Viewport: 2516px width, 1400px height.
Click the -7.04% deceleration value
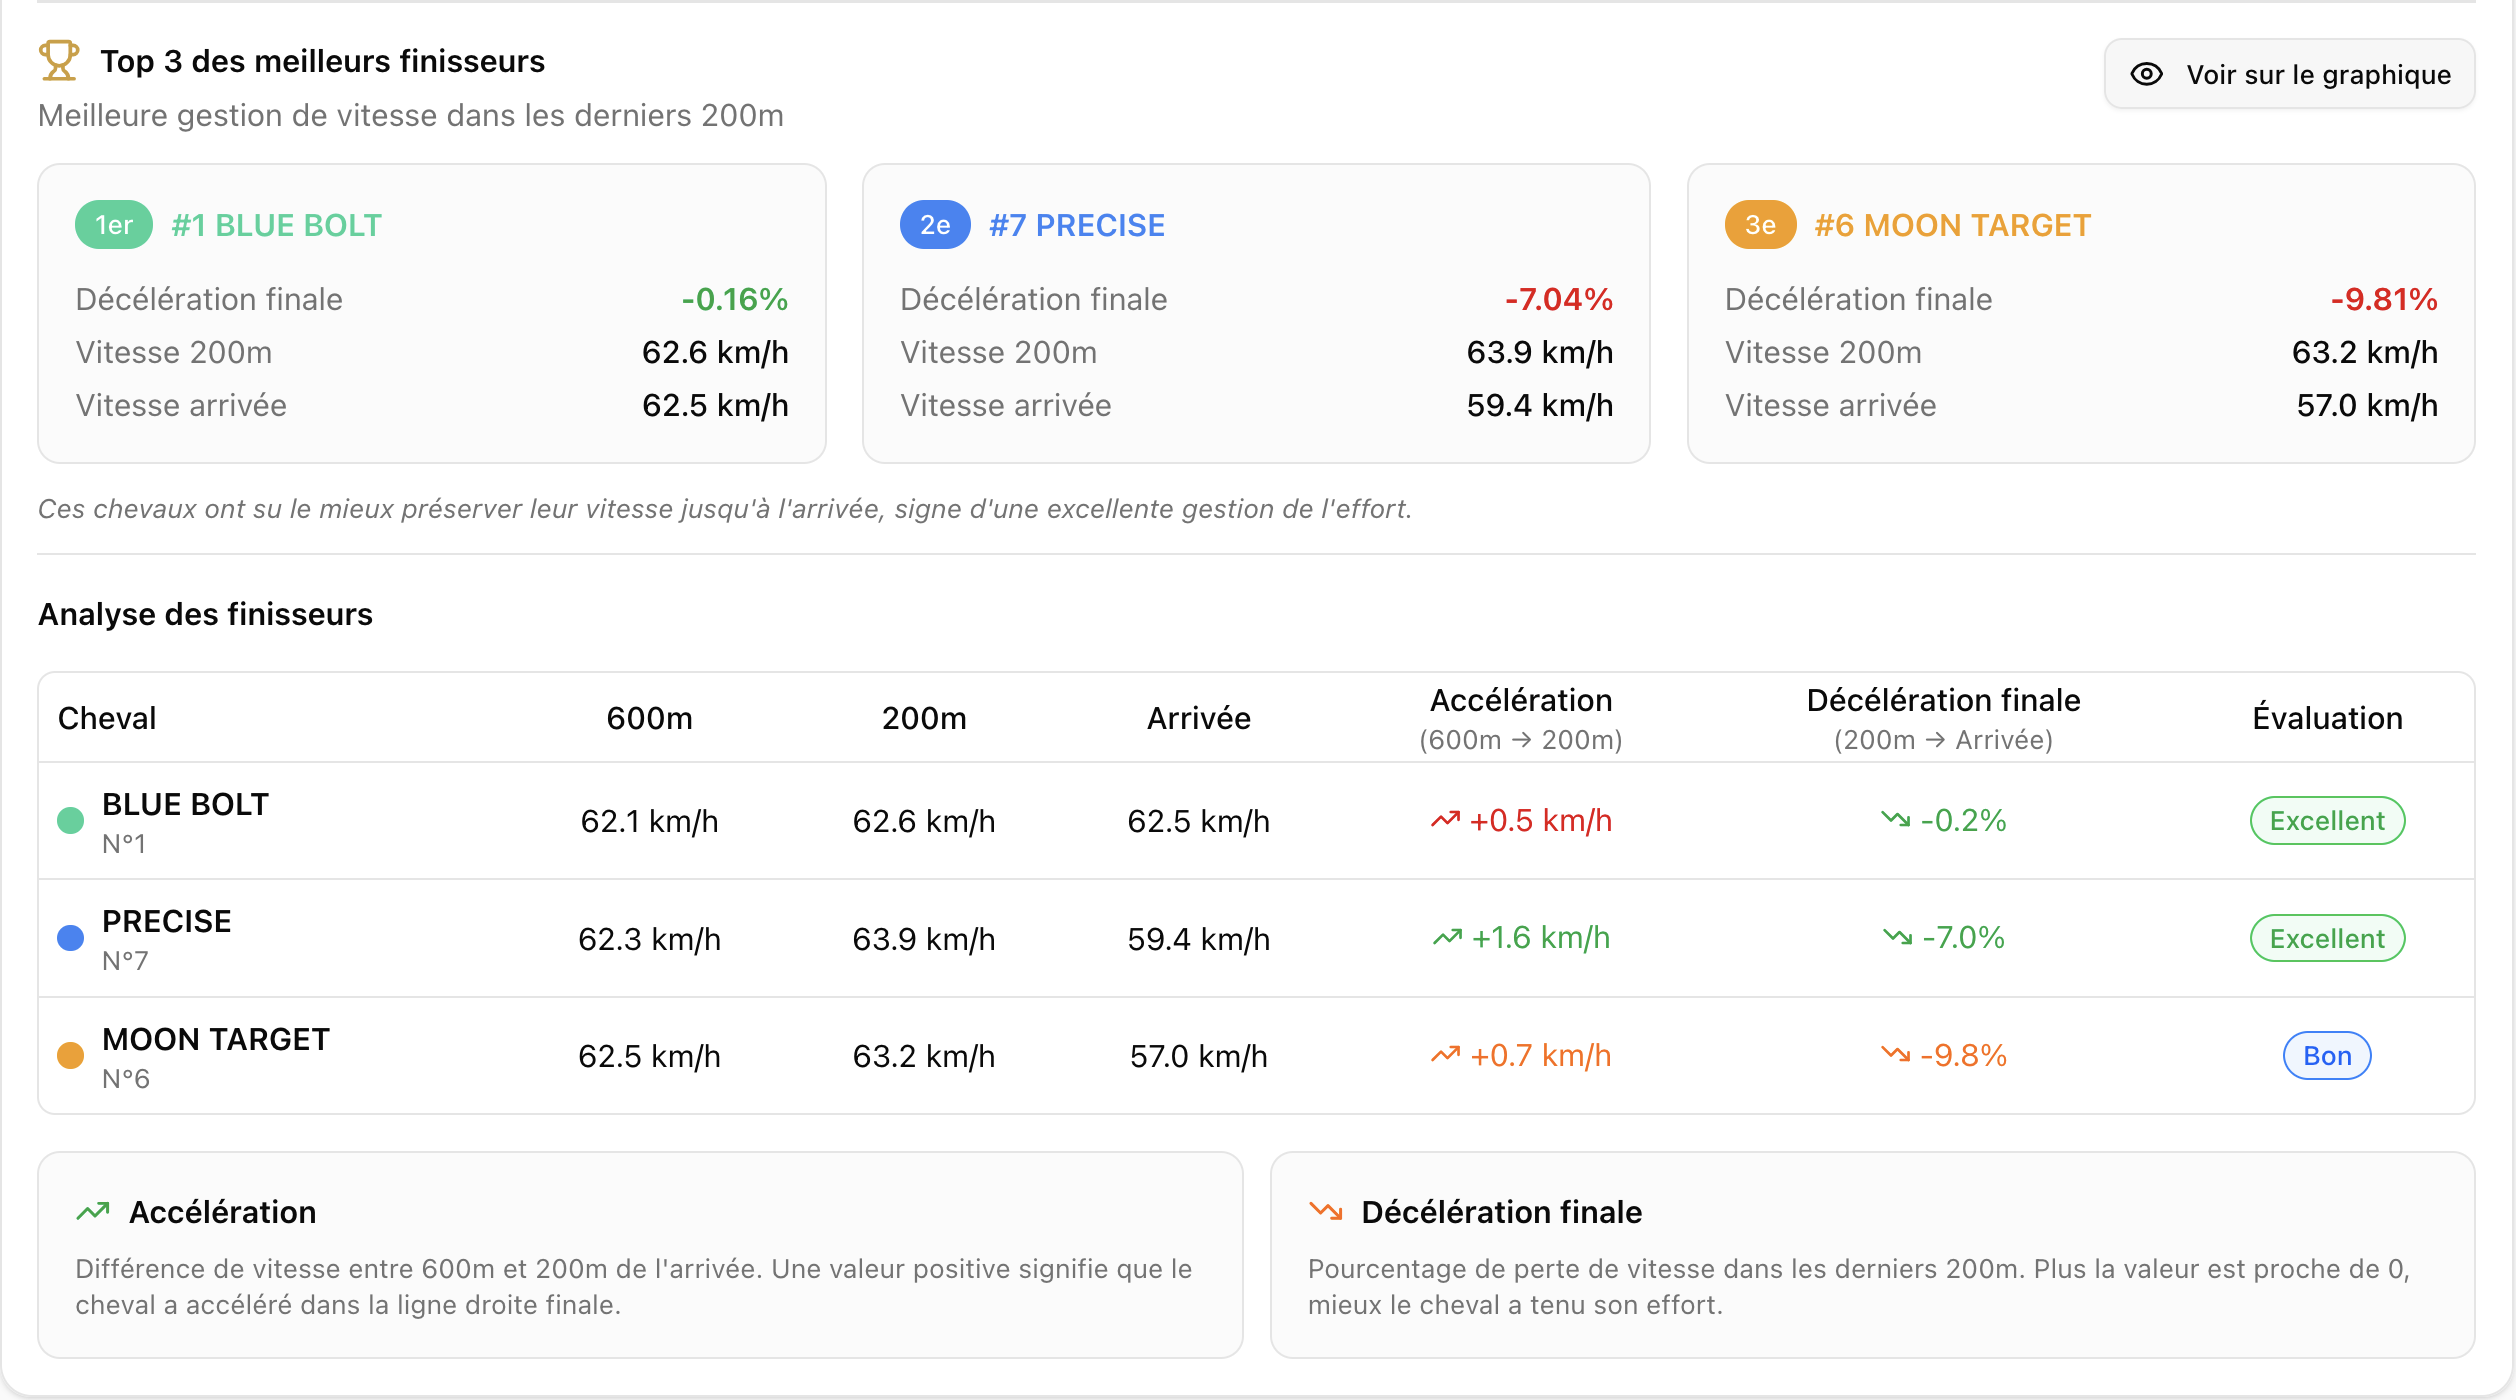(1559, 299)
